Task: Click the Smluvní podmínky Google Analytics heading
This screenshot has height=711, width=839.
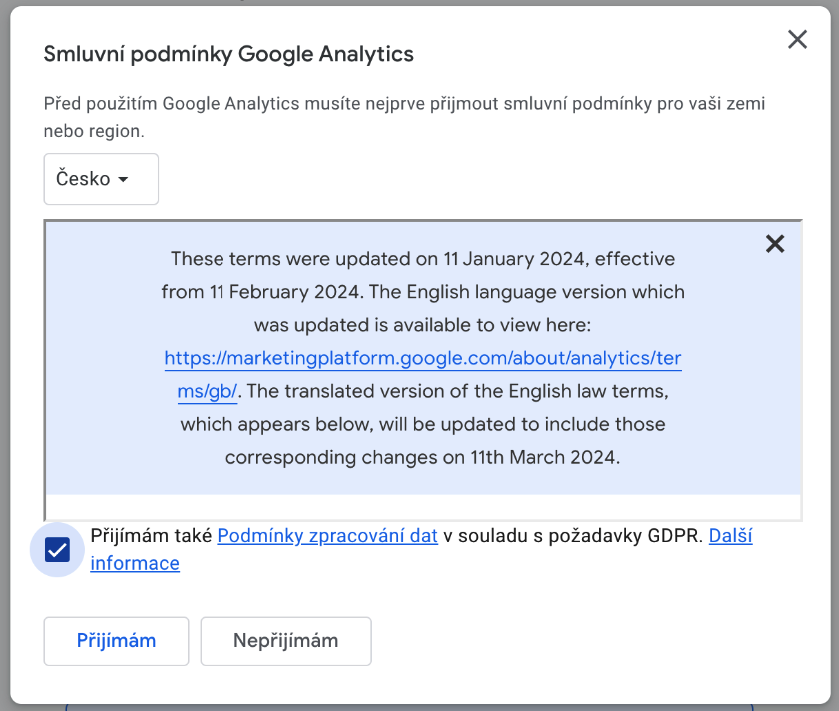Action: click(x=228, y=54)
